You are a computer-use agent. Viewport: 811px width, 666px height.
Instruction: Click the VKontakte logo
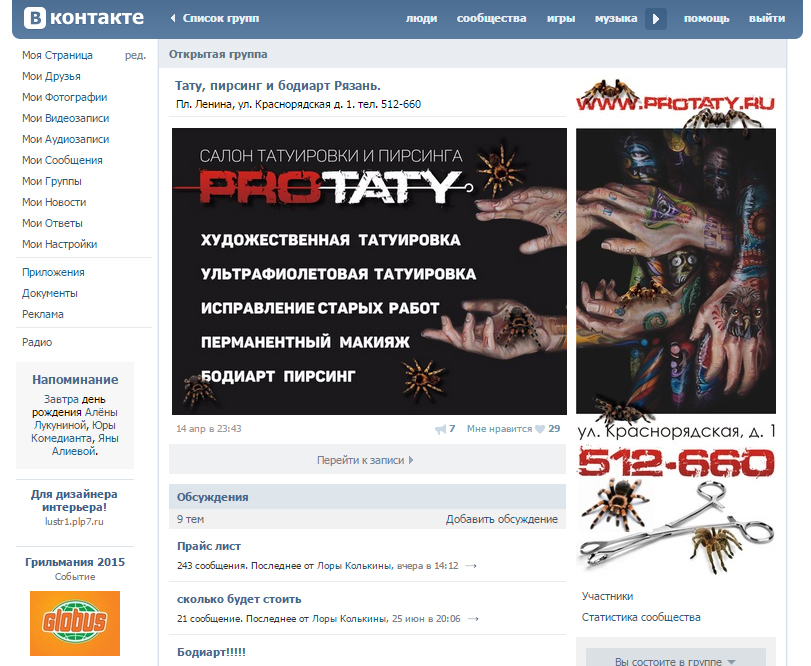pyautogui.click(x=84, y=18)
